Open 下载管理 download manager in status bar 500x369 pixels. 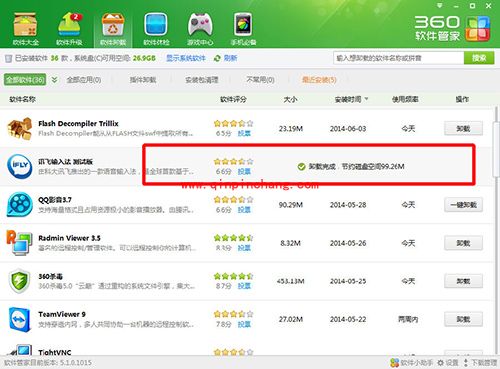[x=481, y=363]
